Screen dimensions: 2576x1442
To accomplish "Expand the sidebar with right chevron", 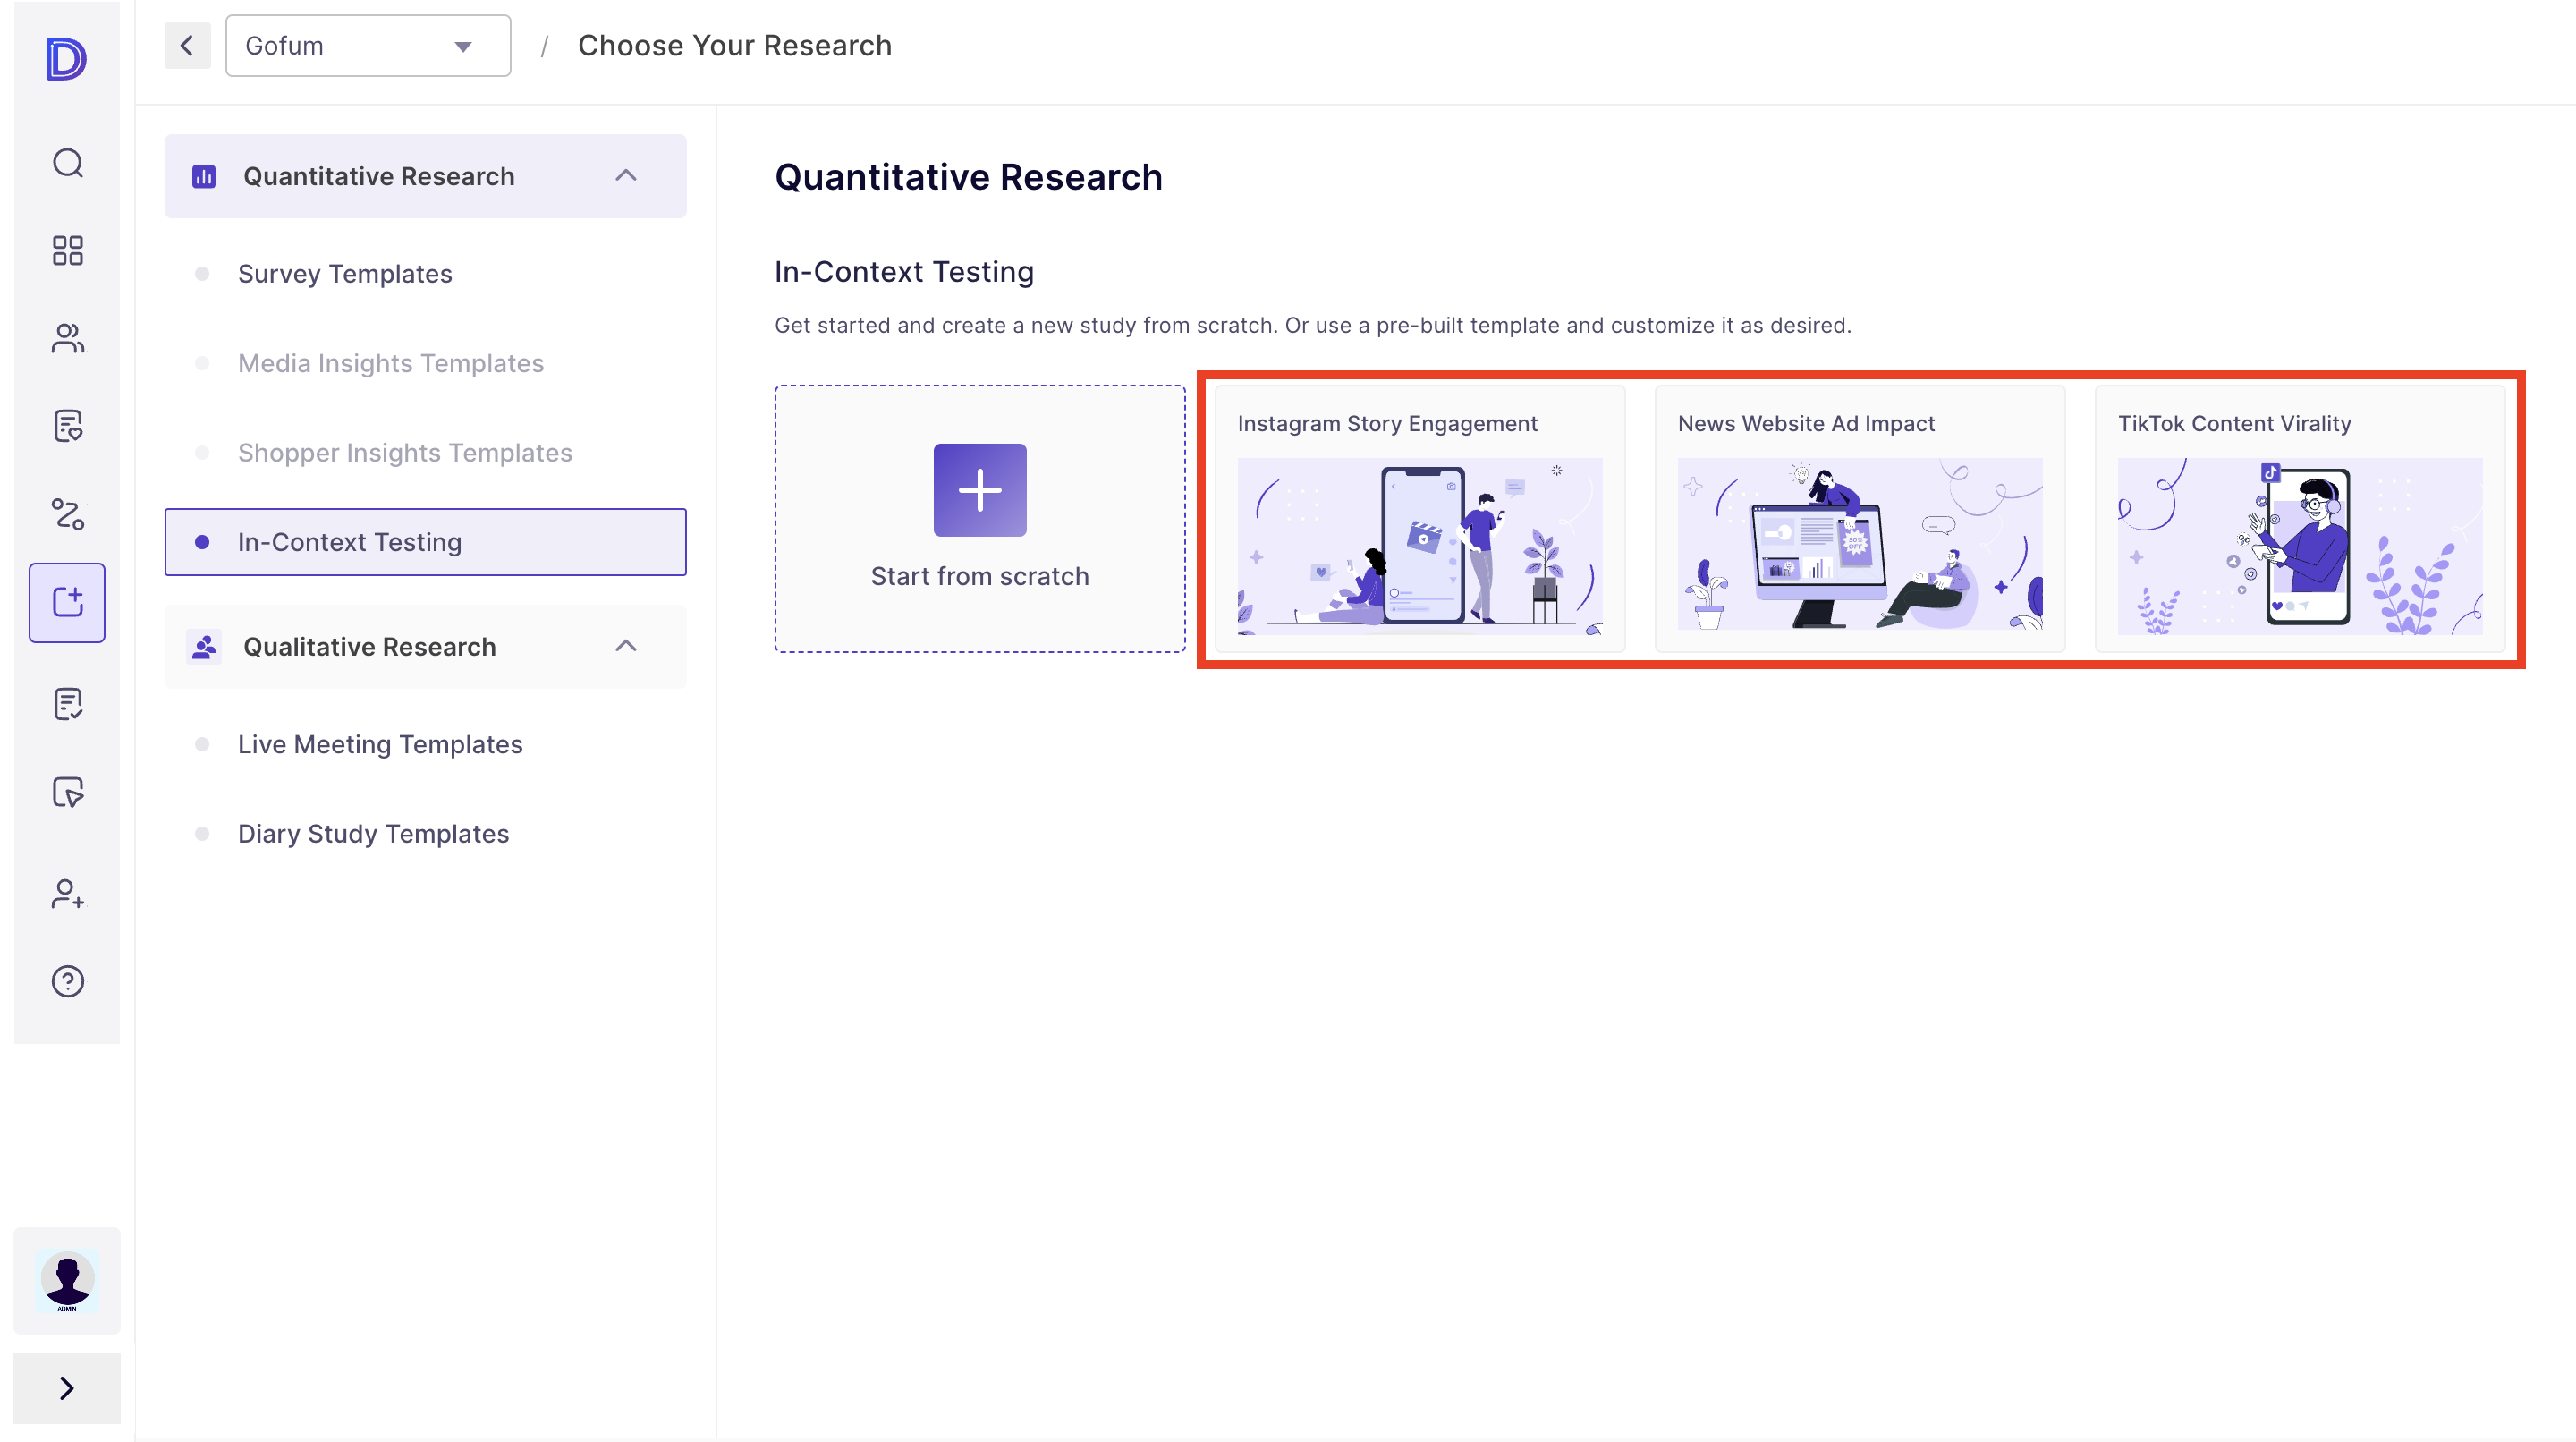I will [67, 1388].
